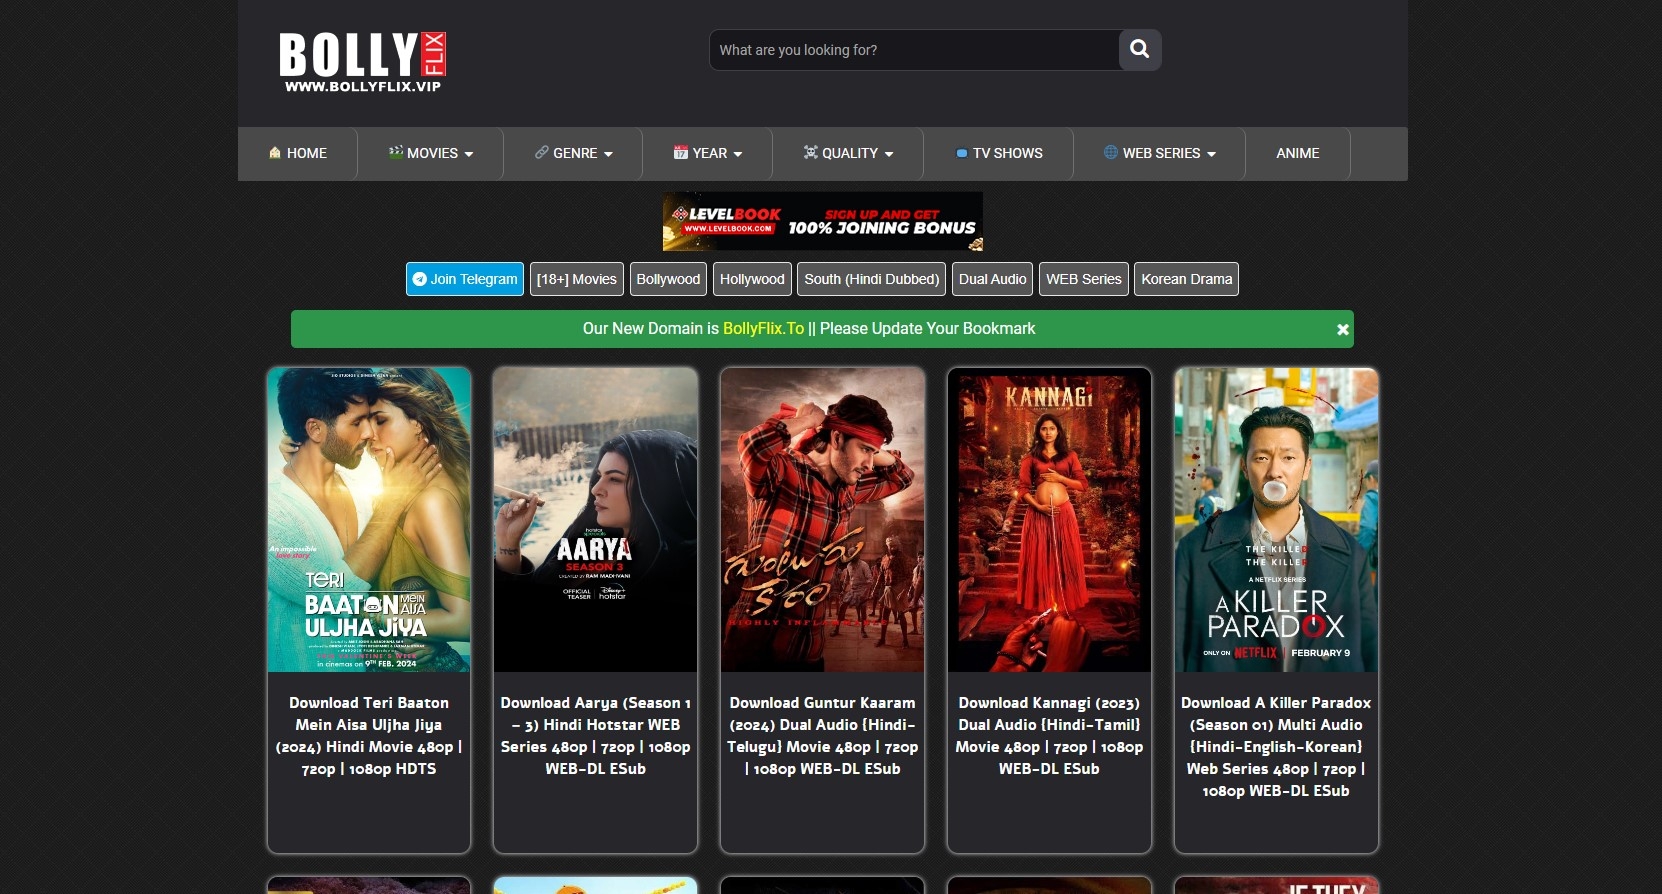Expand the Quality dropdown arrow
Viewport: 1662px width, 894px height.
tap(889, 154)
